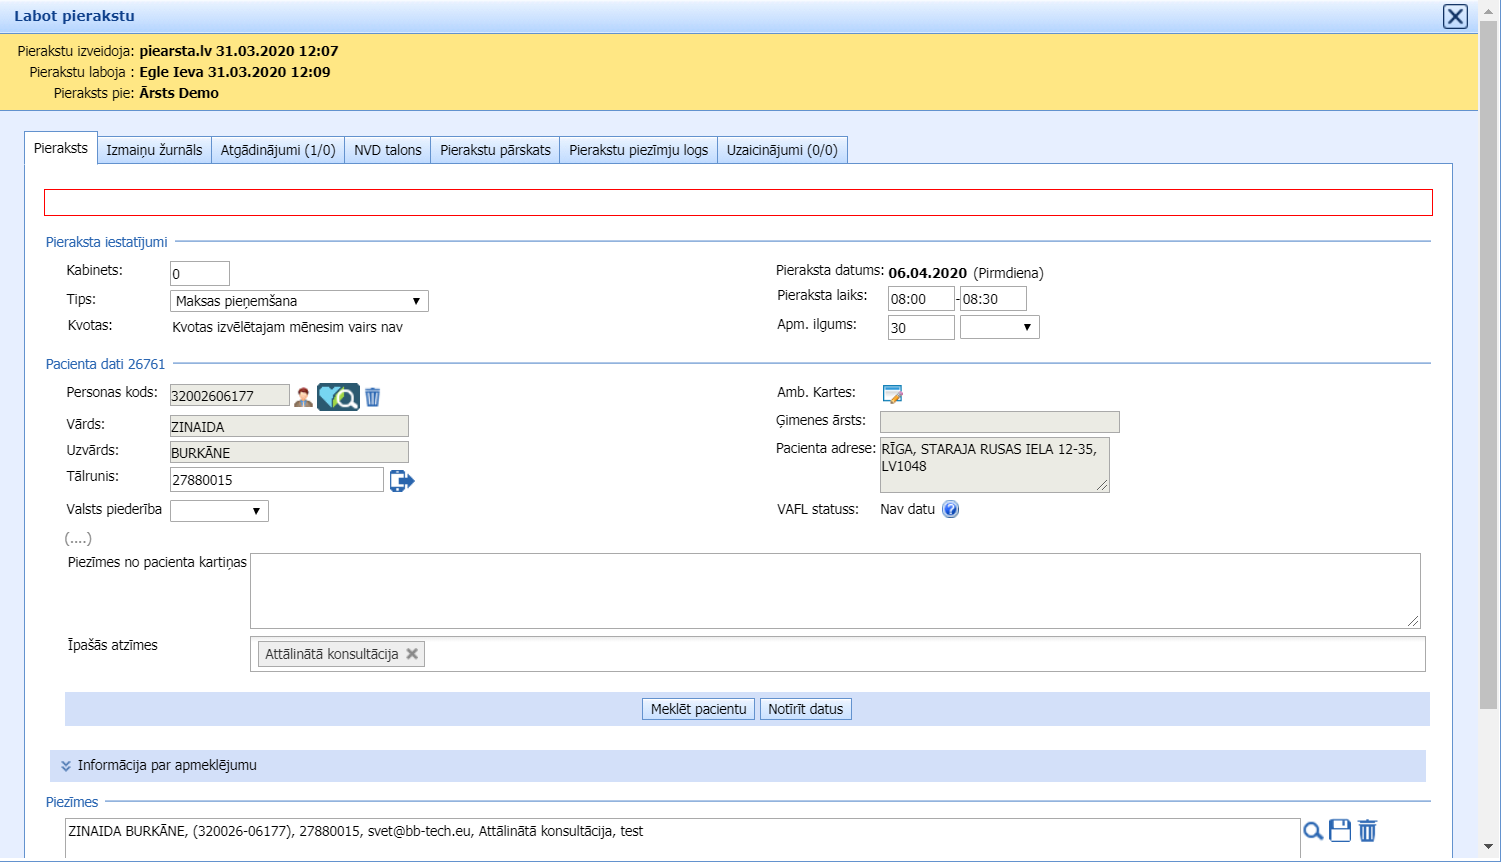The image size is (1501, 862).
Task: Click the Kabinets input field
Action: point(199,274)
